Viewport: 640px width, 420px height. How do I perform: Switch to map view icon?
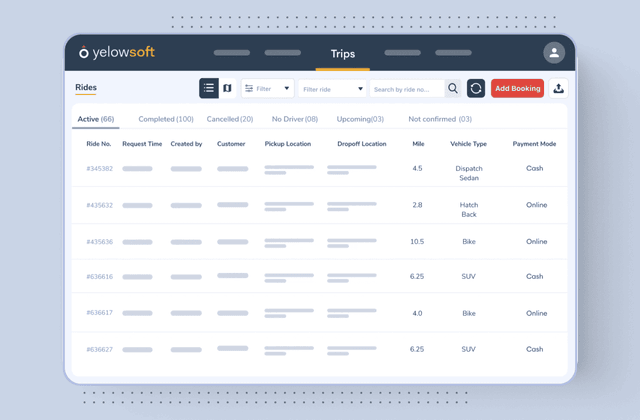pyautogui.click(x=227, y=89)
